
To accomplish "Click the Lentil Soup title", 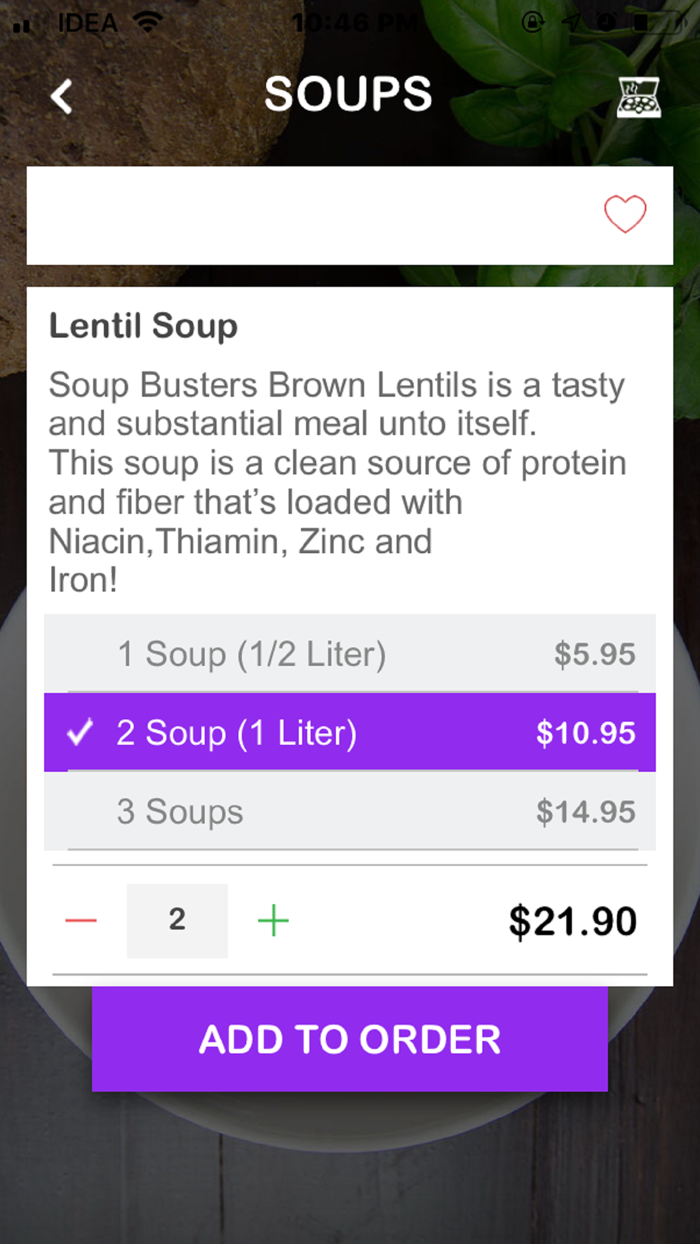I will 143,325.
